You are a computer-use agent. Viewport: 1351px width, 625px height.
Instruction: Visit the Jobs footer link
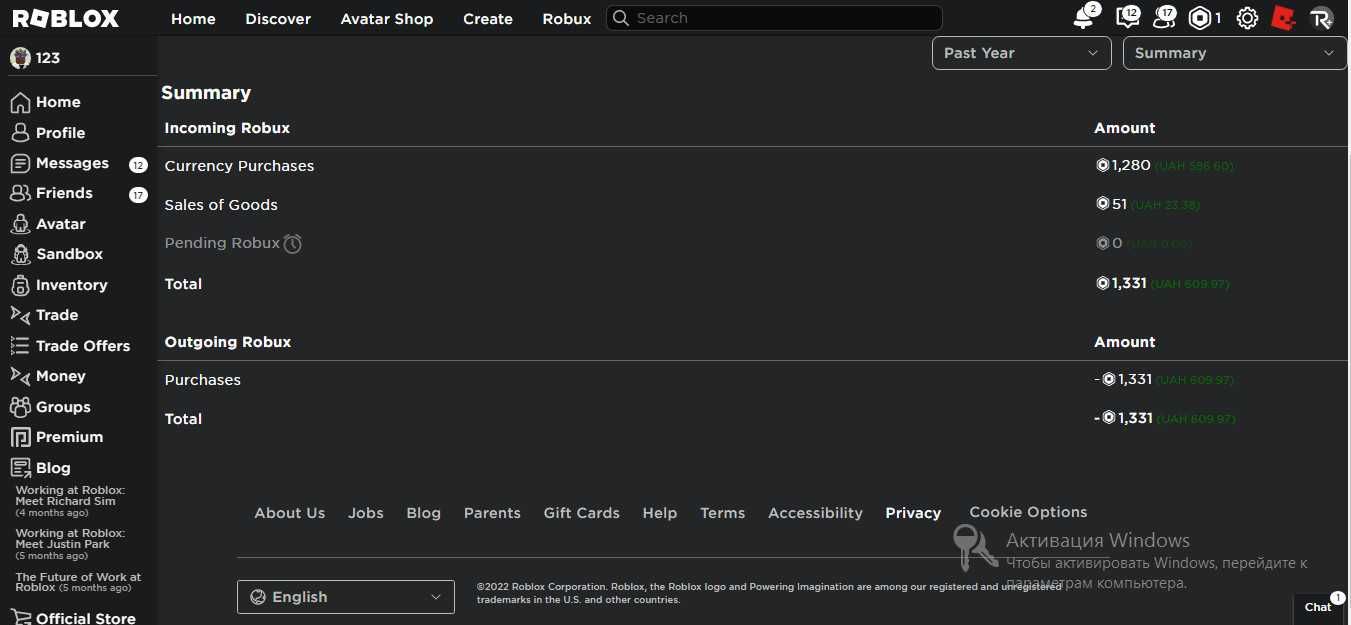coord(366,513)
